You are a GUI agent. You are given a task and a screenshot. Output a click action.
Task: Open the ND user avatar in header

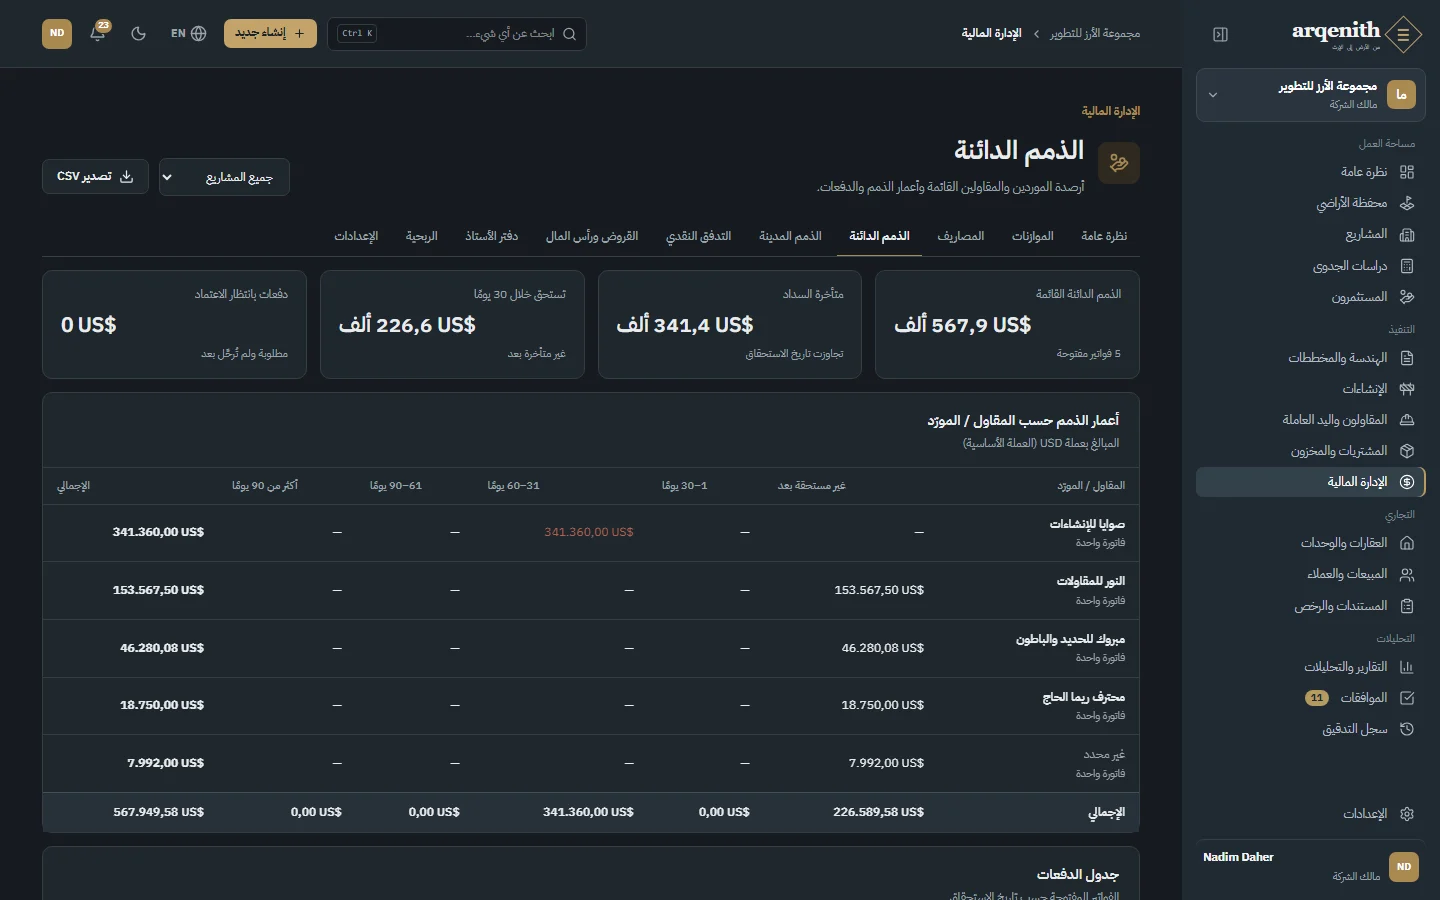[57, 33]
